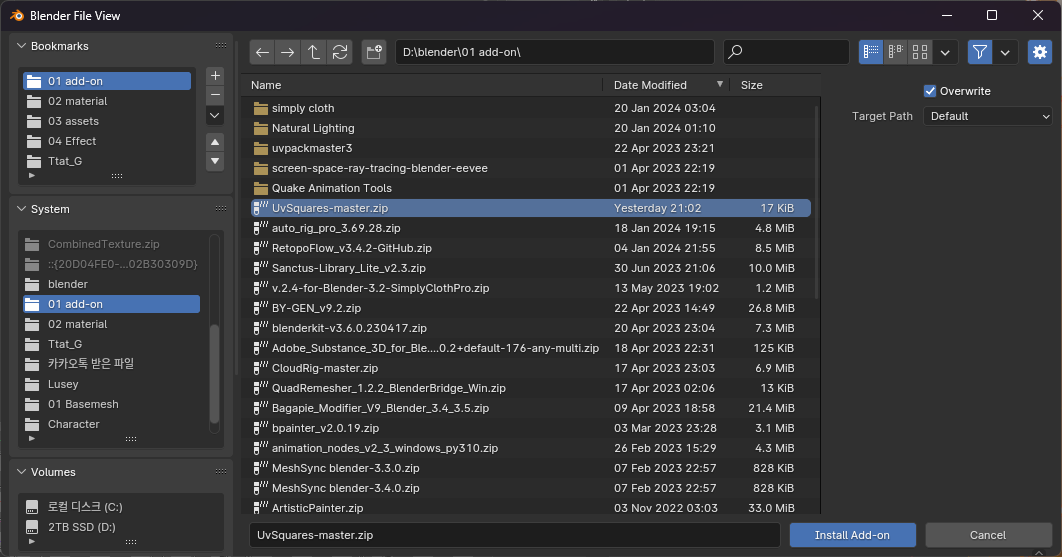Select MeshSync blender-3.3.0.zip file

coord(530,468)
